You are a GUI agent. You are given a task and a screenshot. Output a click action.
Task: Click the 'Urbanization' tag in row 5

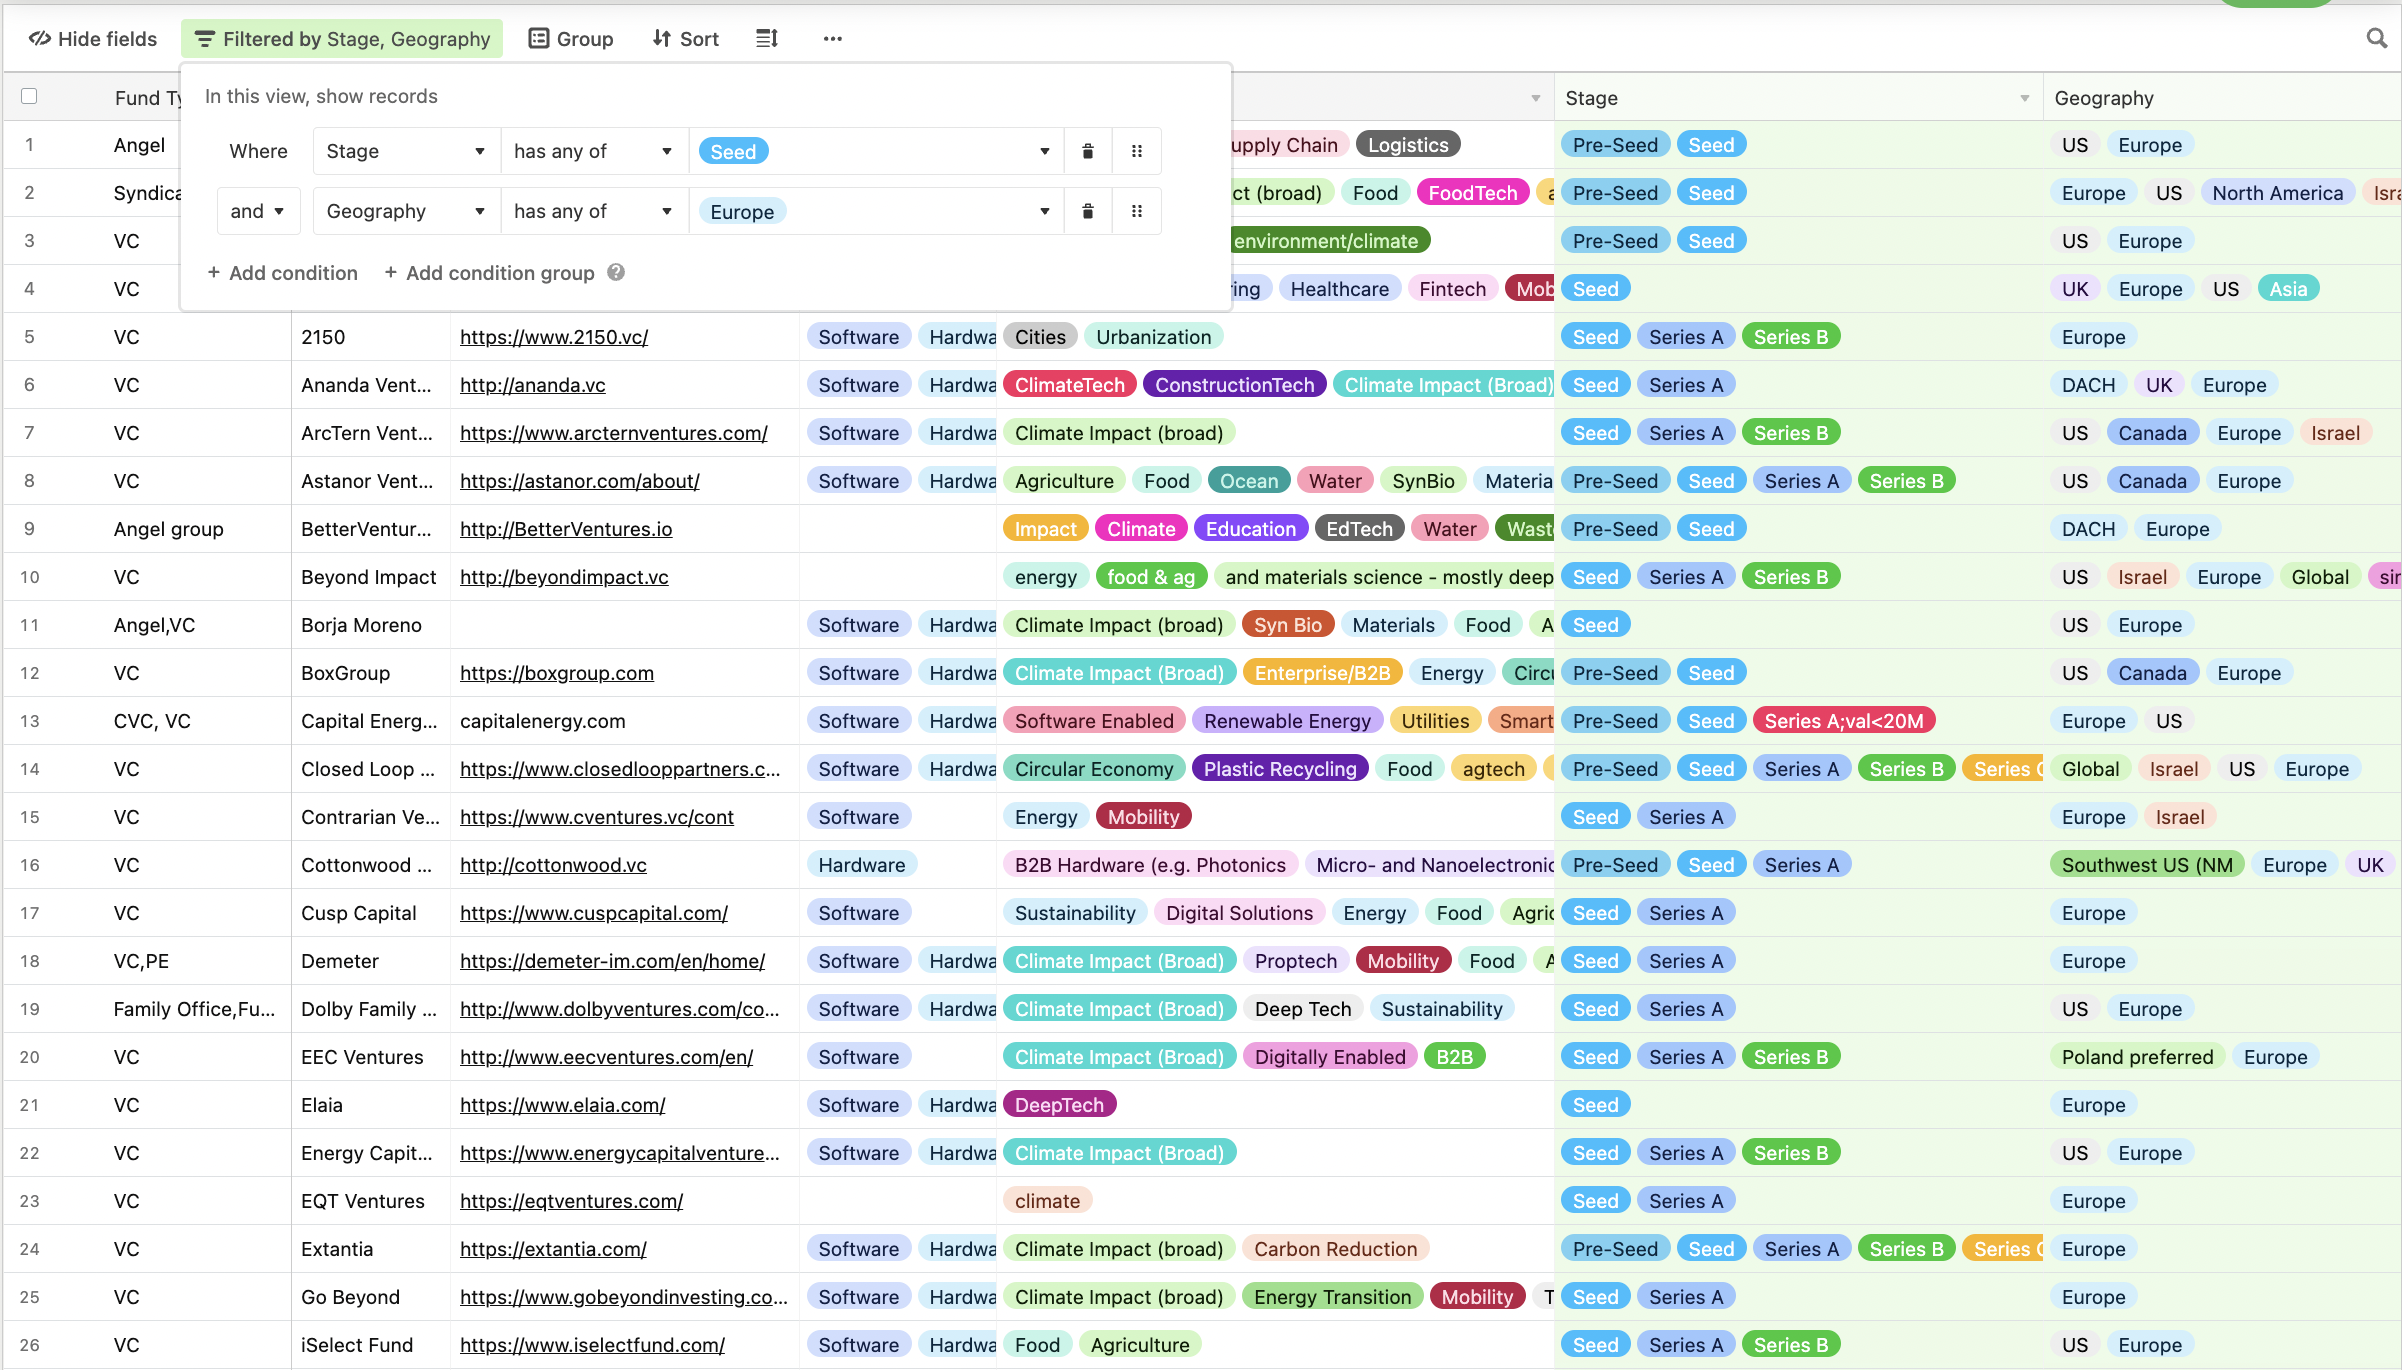tap(1153, 337)
